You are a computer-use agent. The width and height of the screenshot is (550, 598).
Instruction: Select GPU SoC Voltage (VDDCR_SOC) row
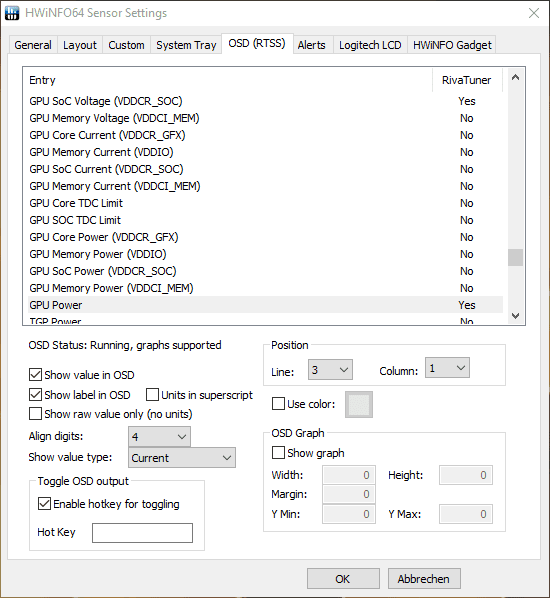click(265, 101)
